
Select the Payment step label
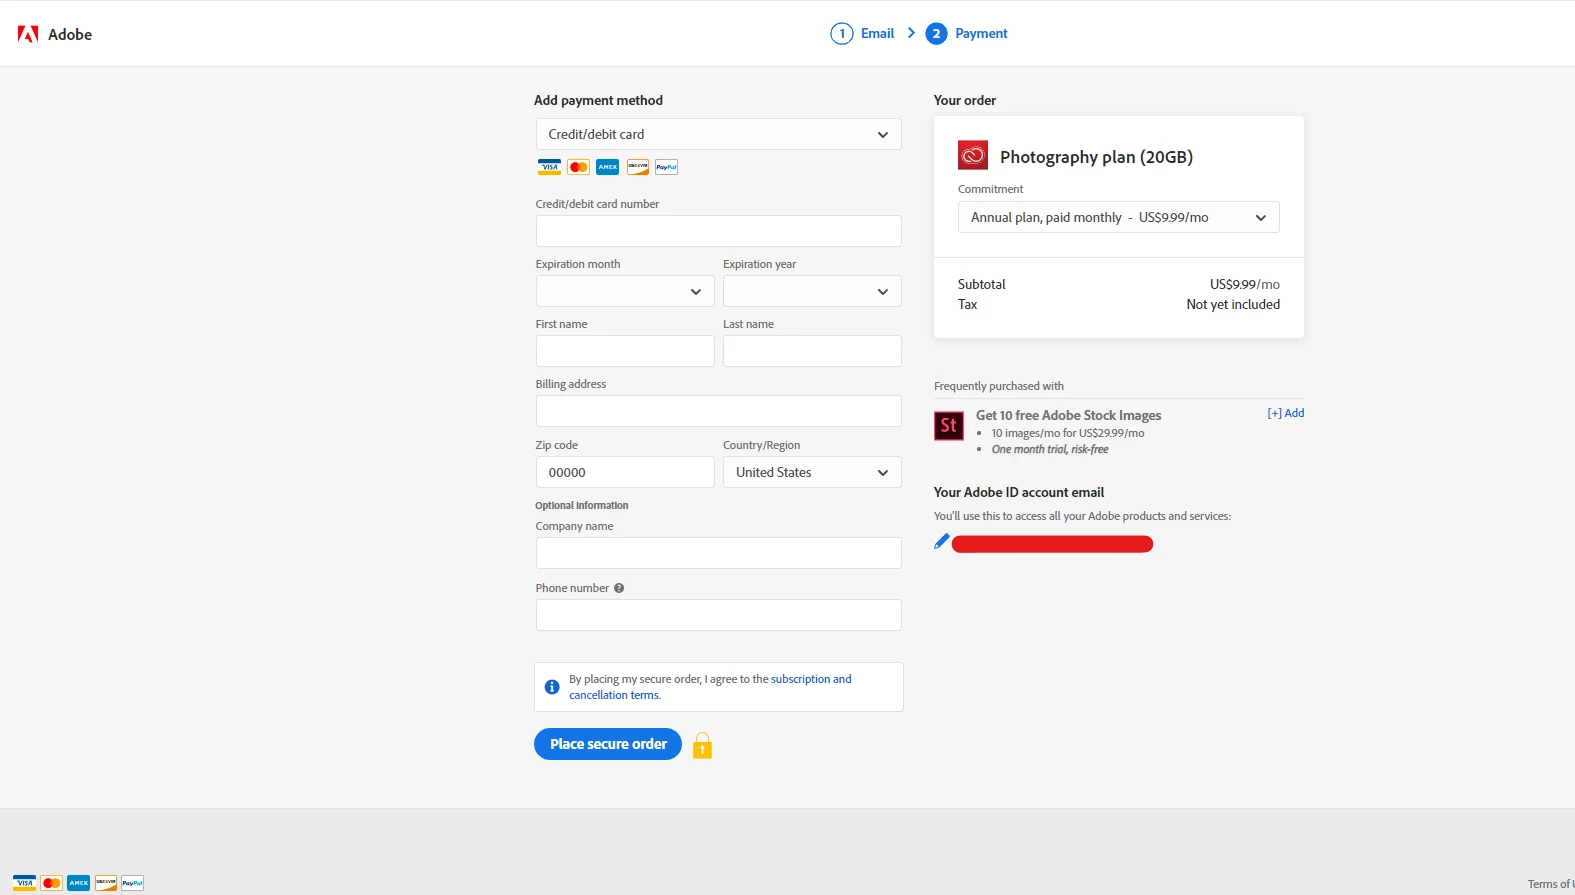(x=981, y=34)
